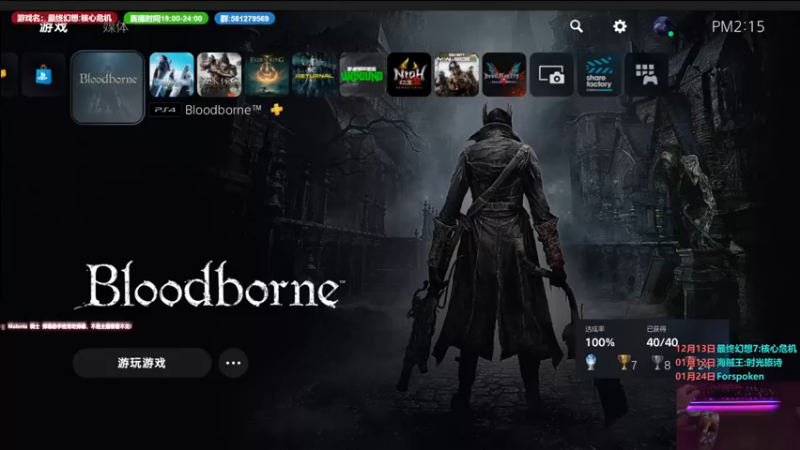
Task: Switch to the 游戏 tab
Action: [53, 27]
